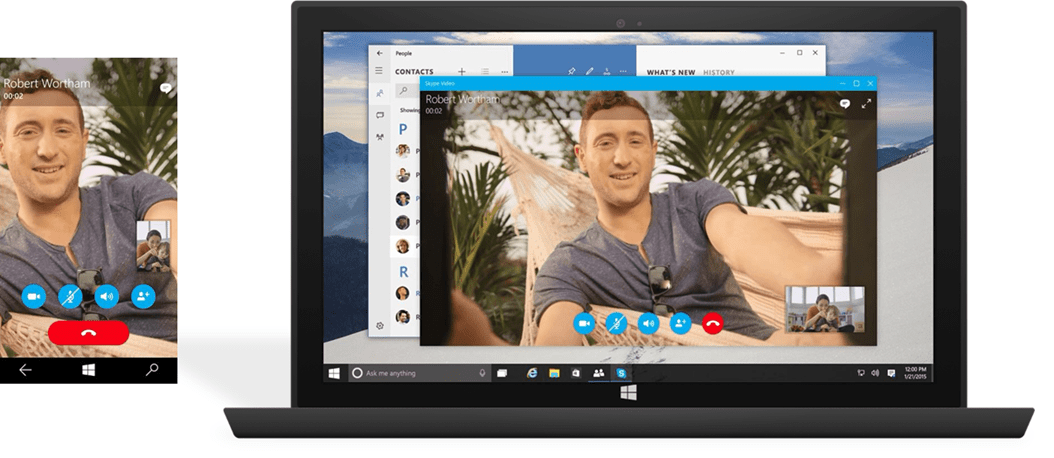Click self-view thumbnail in laptop Skype call
This screenshot has height=458, width=1054.
coord(824,309)
